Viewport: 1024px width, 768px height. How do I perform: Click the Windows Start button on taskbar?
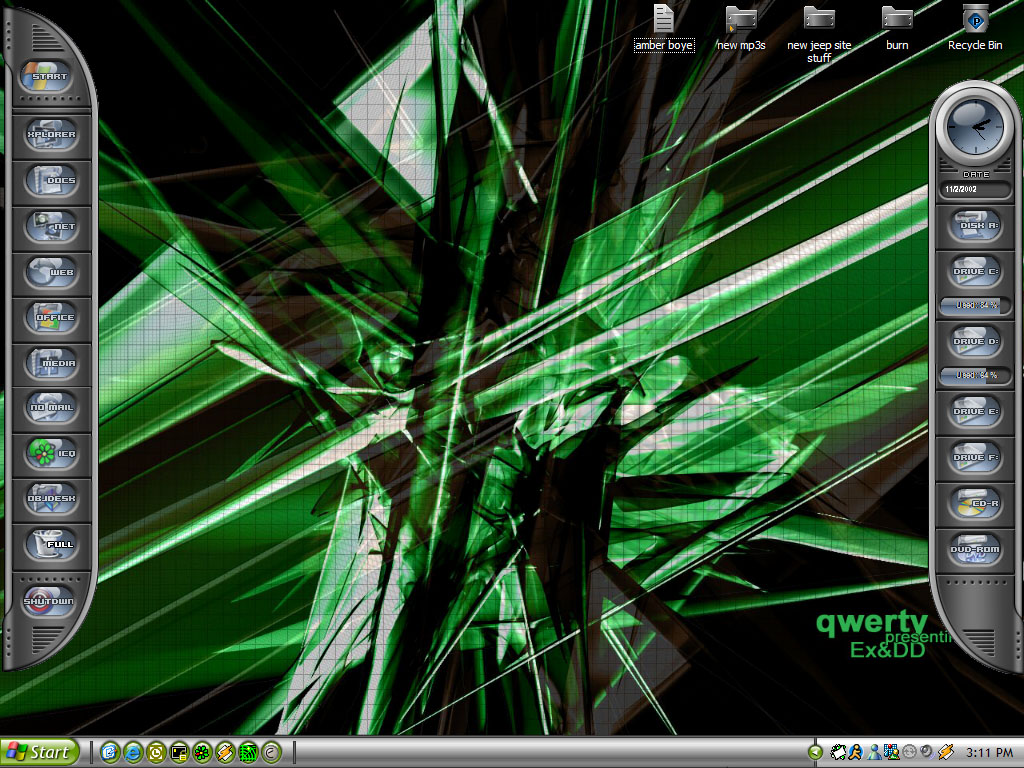(x=40, y=752)
